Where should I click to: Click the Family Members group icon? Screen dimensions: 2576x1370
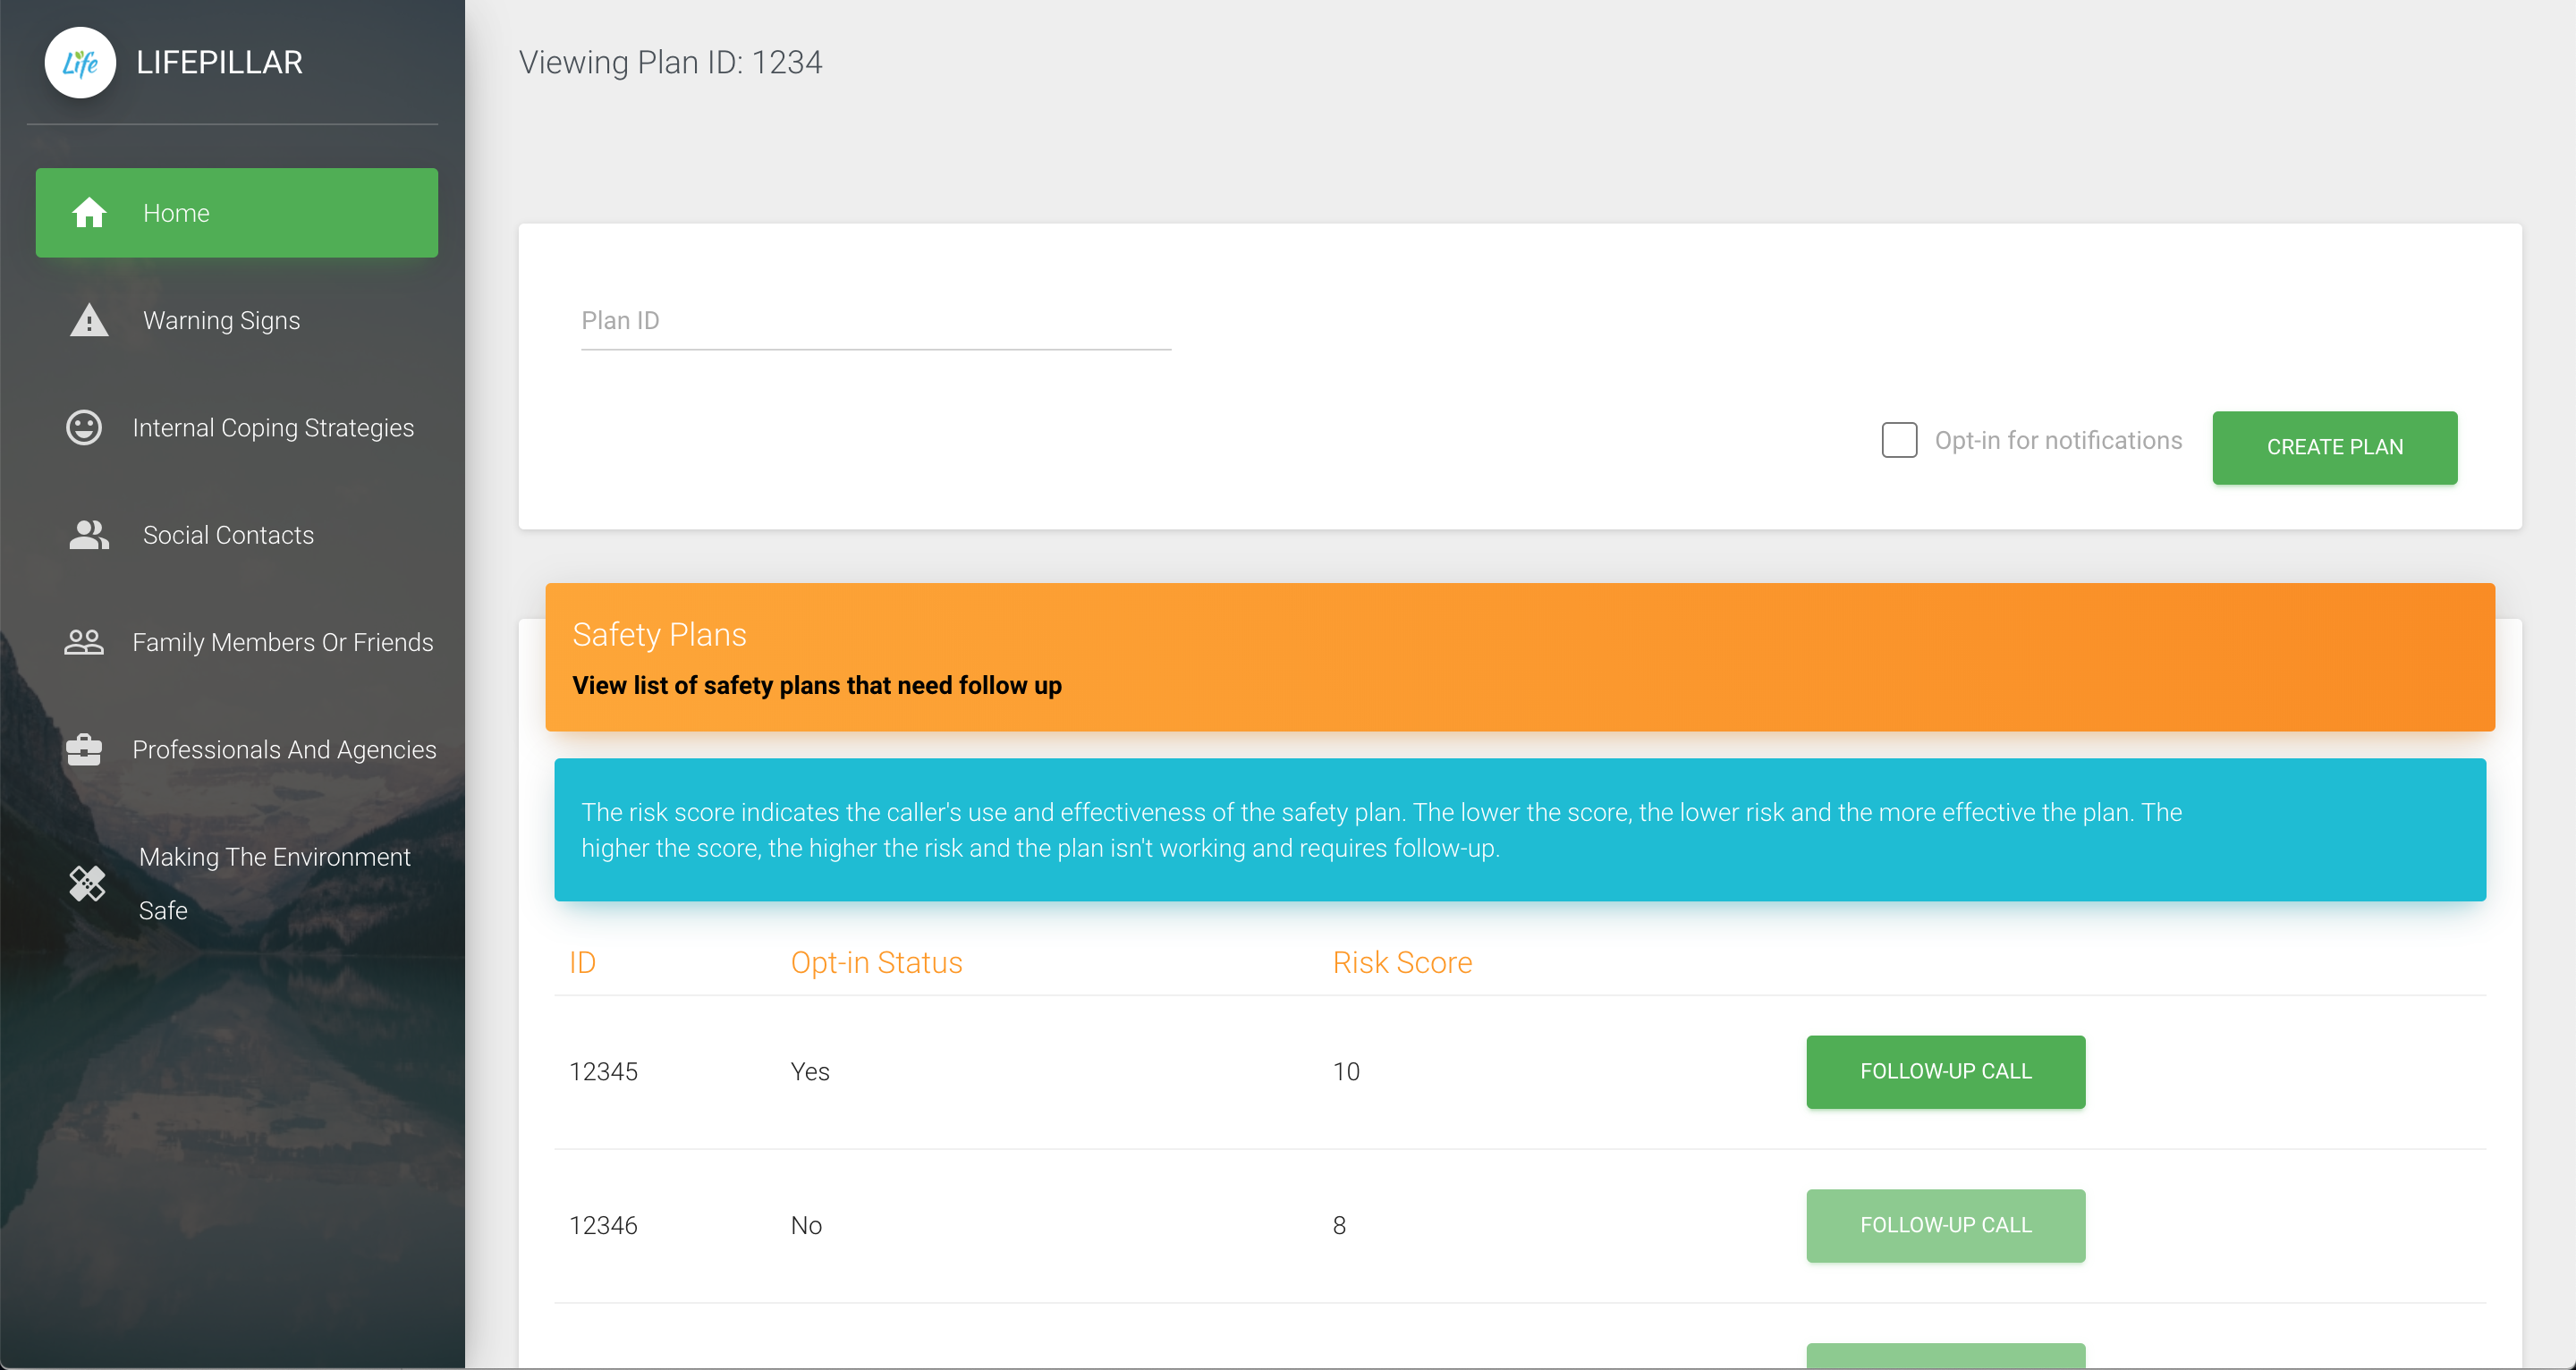tap(84, 642)
